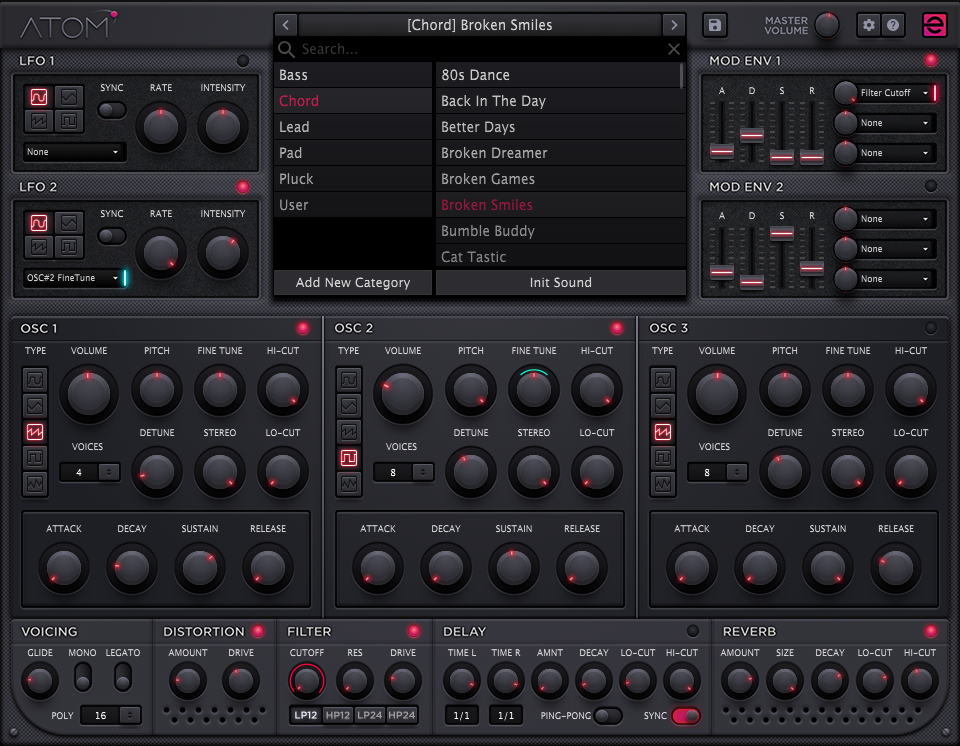This screenshot has width=960, height=746.
Task: Select the square waveform for OSC 1
Action: 36,458
